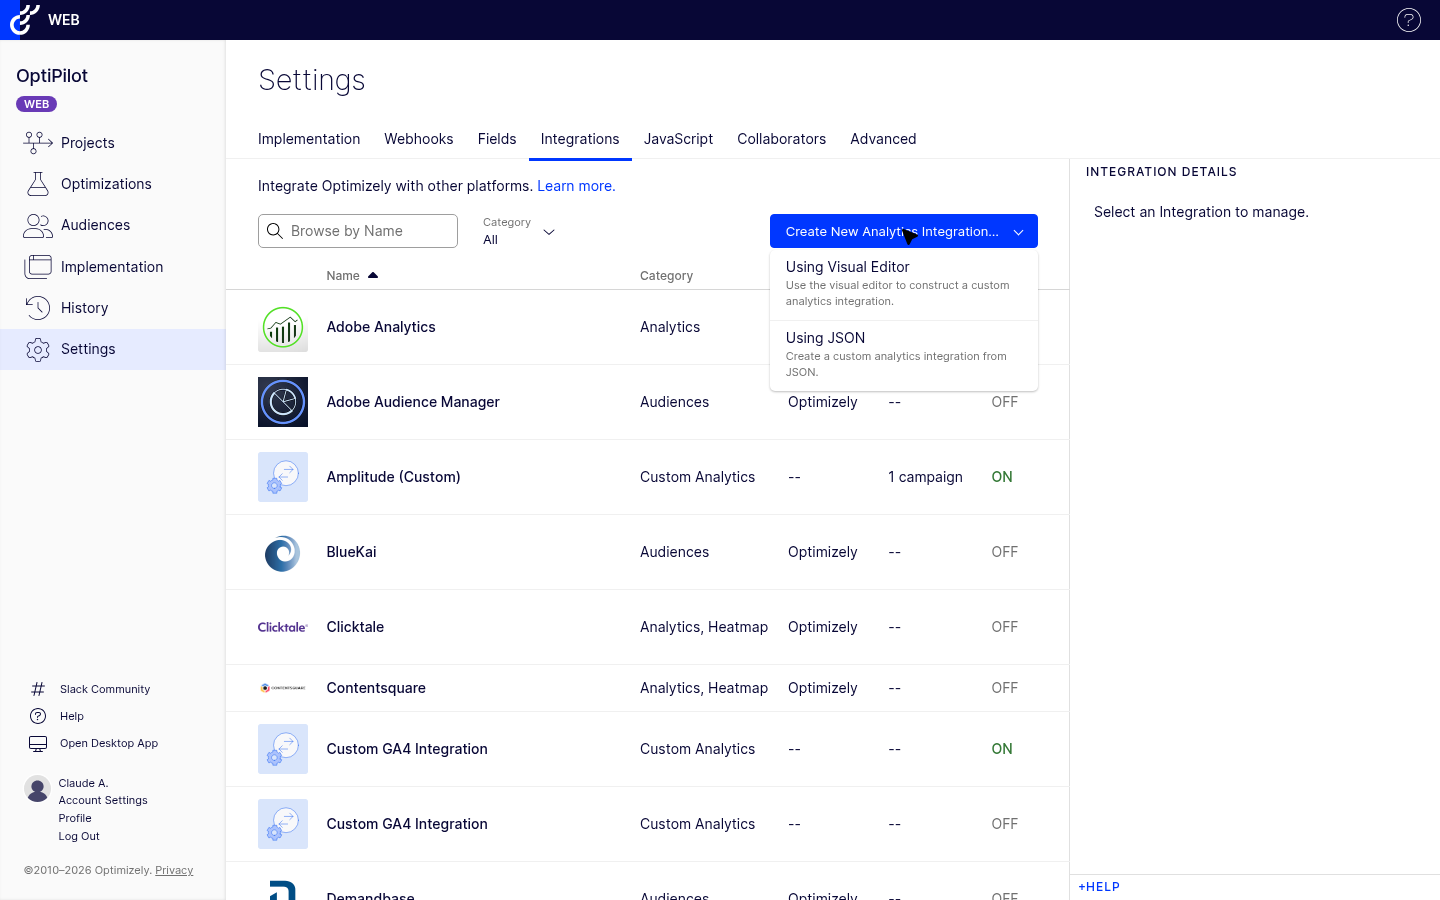Click ON status of Custom GA4 Integration
Viewport: 1440px width, 900px height.
click(1002, 749)
